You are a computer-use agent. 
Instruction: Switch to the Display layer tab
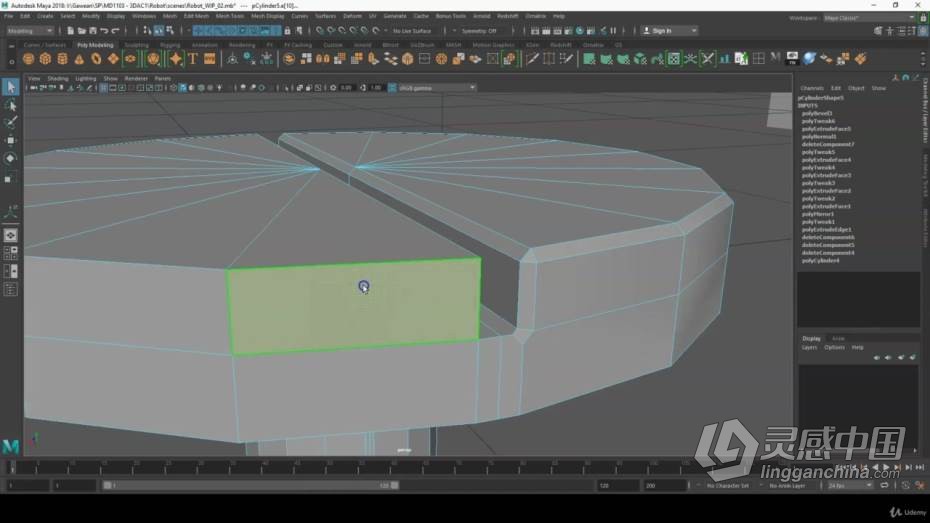[x=811, y=339]
